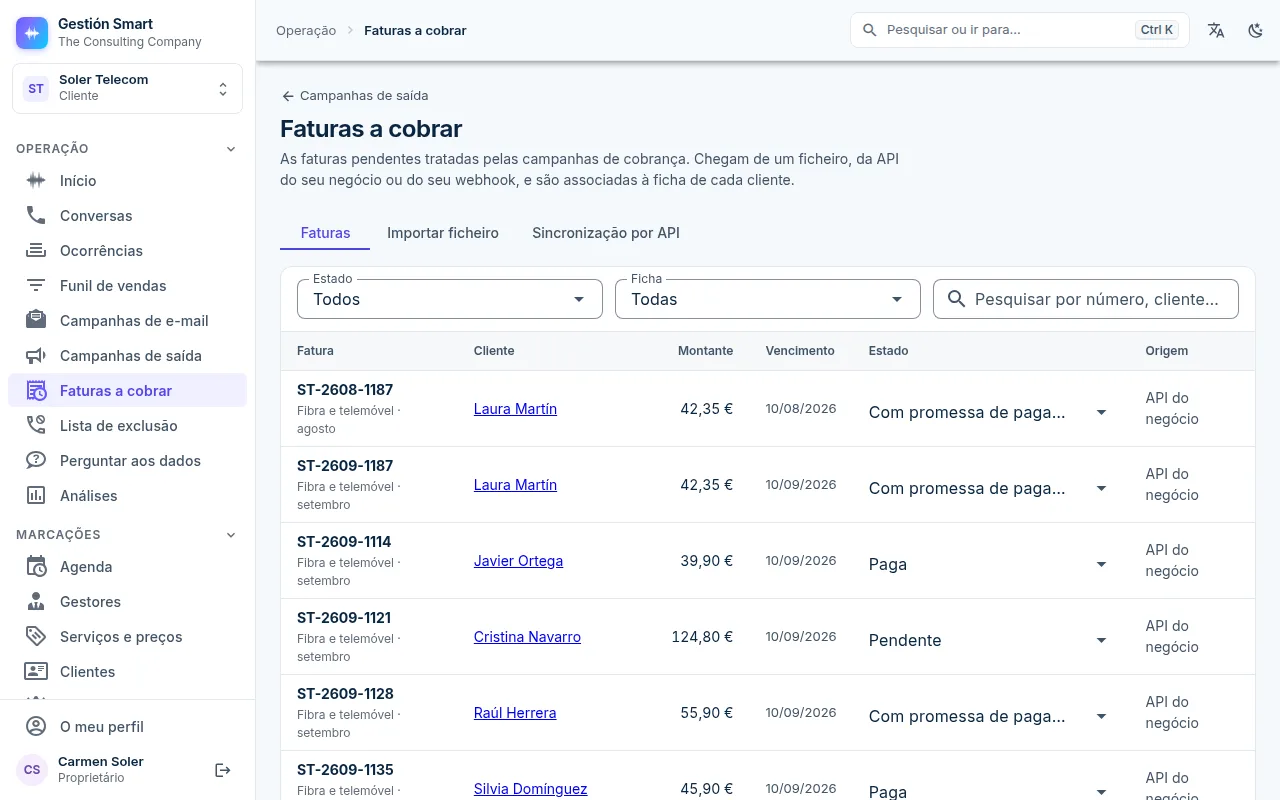The height and width of the screenshot is (800, 1280).
Task: Click the logout icon beside Carmen Soler
Action: click(x=223, y=770)
